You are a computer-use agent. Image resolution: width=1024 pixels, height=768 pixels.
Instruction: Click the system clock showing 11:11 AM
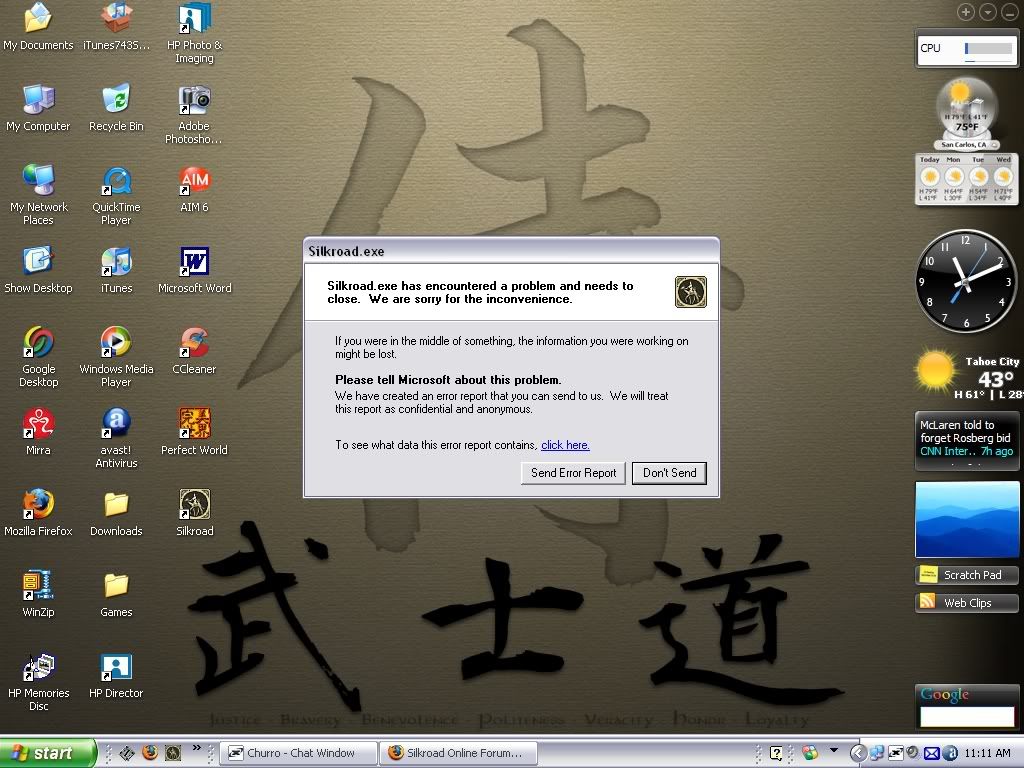(x=987, y=753)
